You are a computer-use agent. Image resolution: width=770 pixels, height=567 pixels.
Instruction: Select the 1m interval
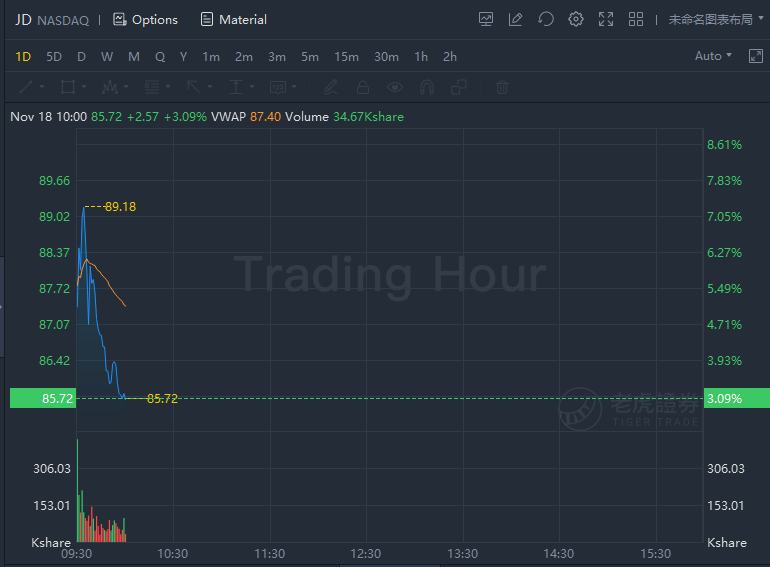tap(211, 57)
